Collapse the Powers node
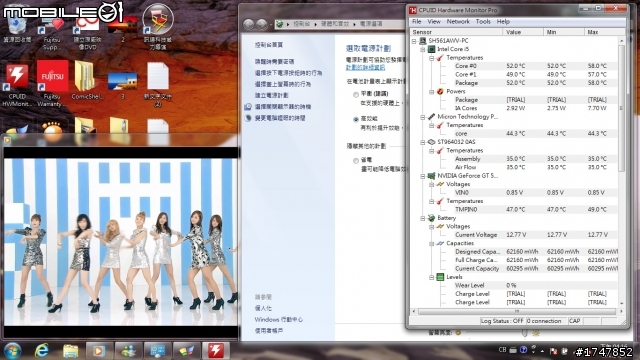Image resolution: width=640 pixels, height=360 pixels. [431, 92]
